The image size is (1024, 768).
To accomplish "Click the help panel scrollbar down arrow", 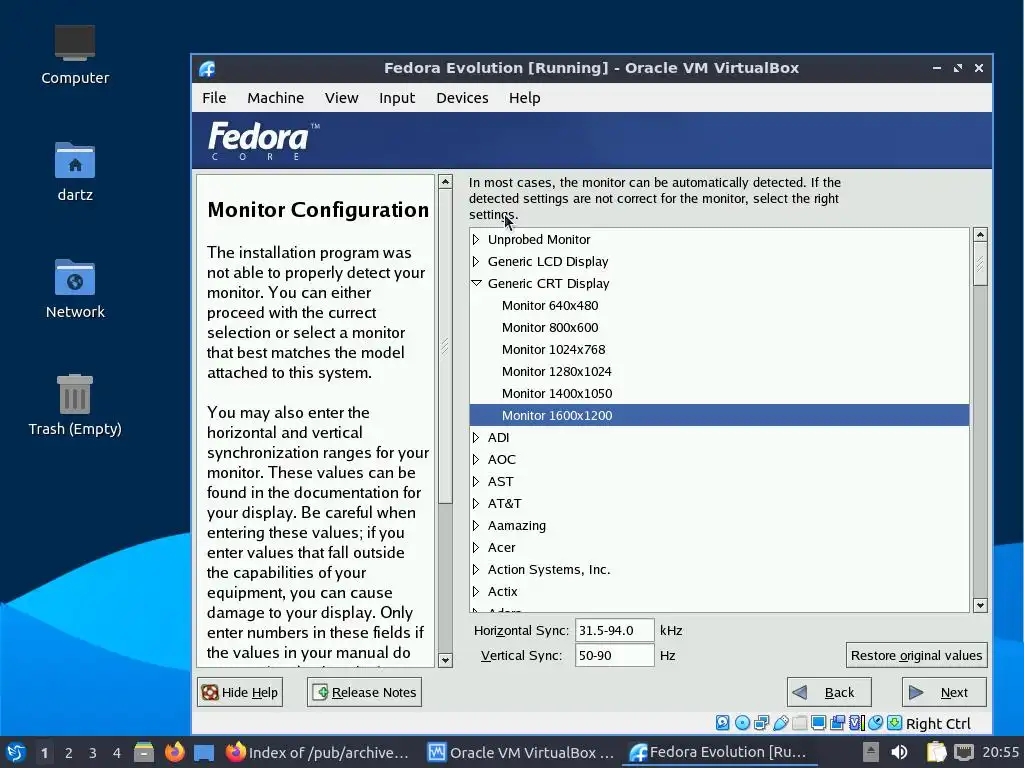I will (x=445, y=660).
